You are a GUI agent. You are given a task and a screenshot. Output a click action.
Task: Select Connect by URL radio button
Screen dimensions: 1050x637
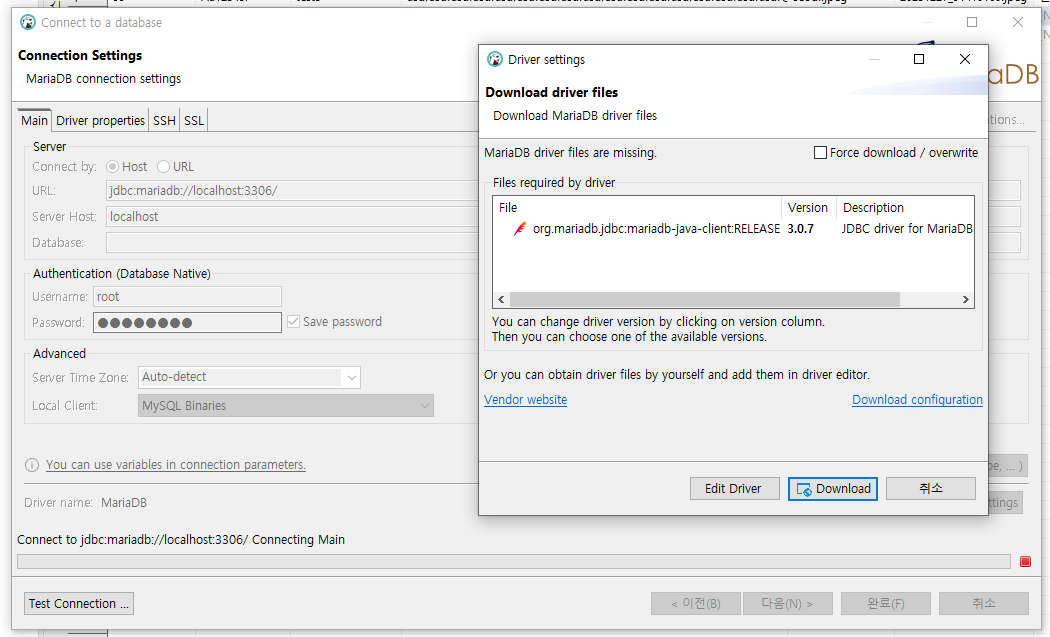point(163,167)
